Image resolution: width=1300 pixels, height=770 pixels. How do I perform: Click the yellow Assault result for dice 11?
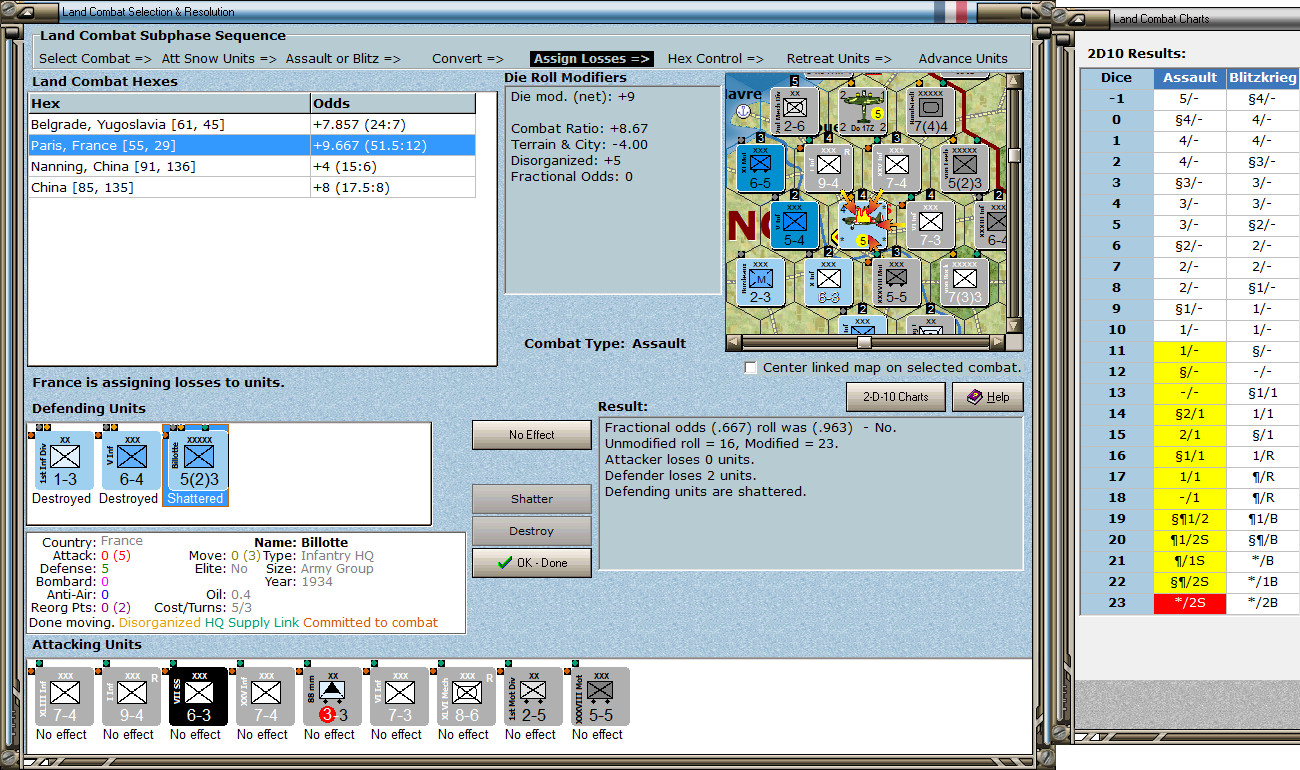(1190, 351)
